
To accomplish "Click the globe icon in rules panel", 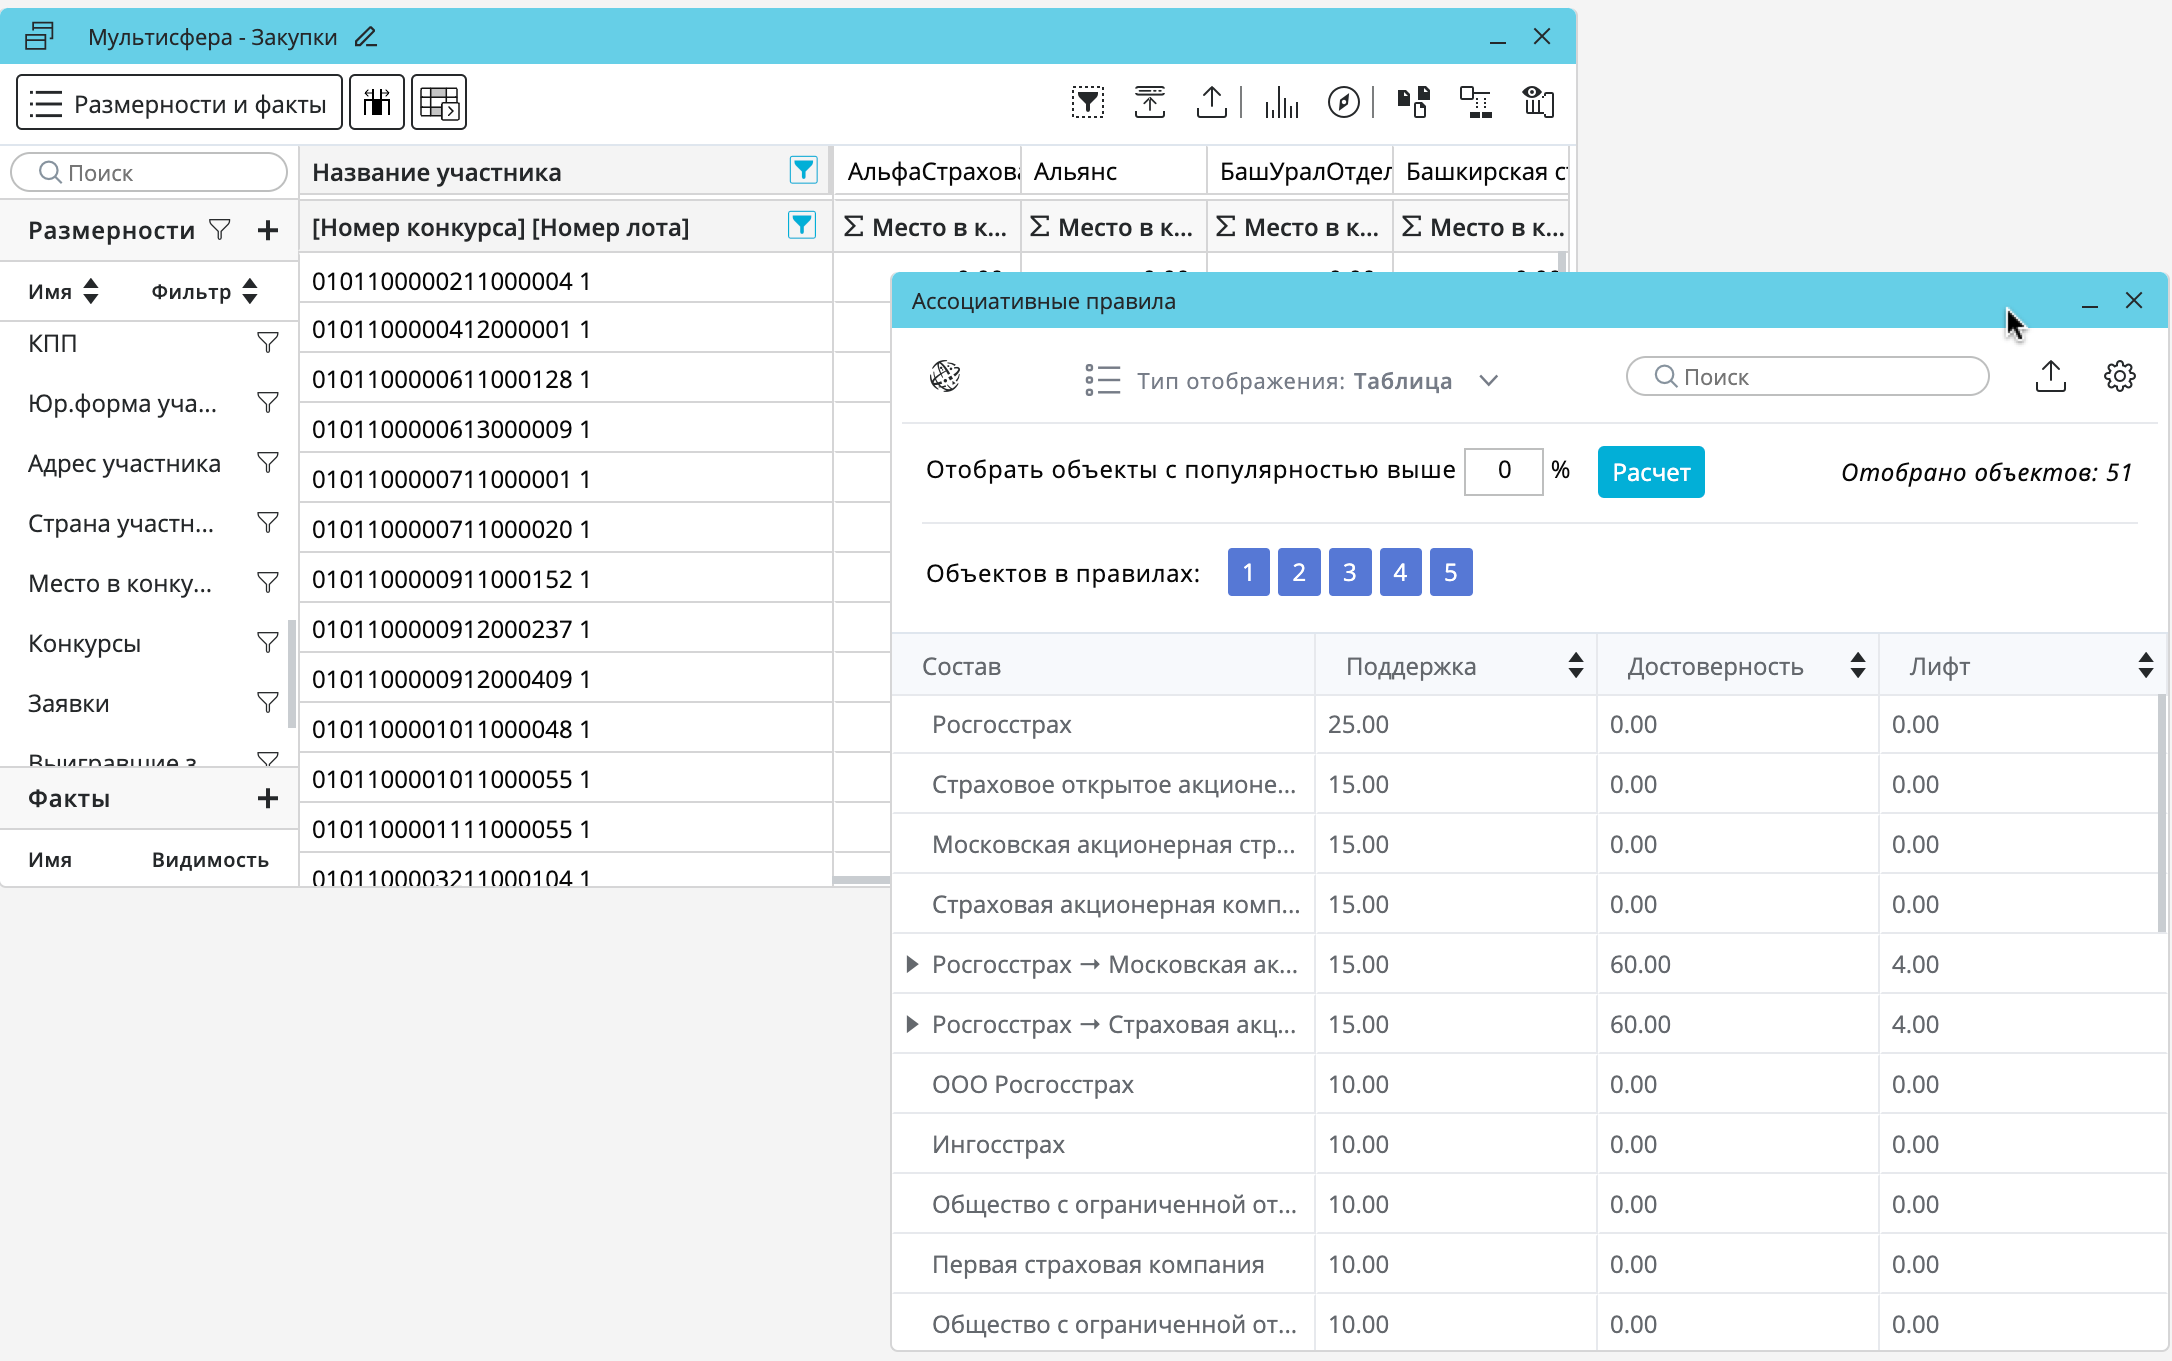I will click(x=945, y=377).
